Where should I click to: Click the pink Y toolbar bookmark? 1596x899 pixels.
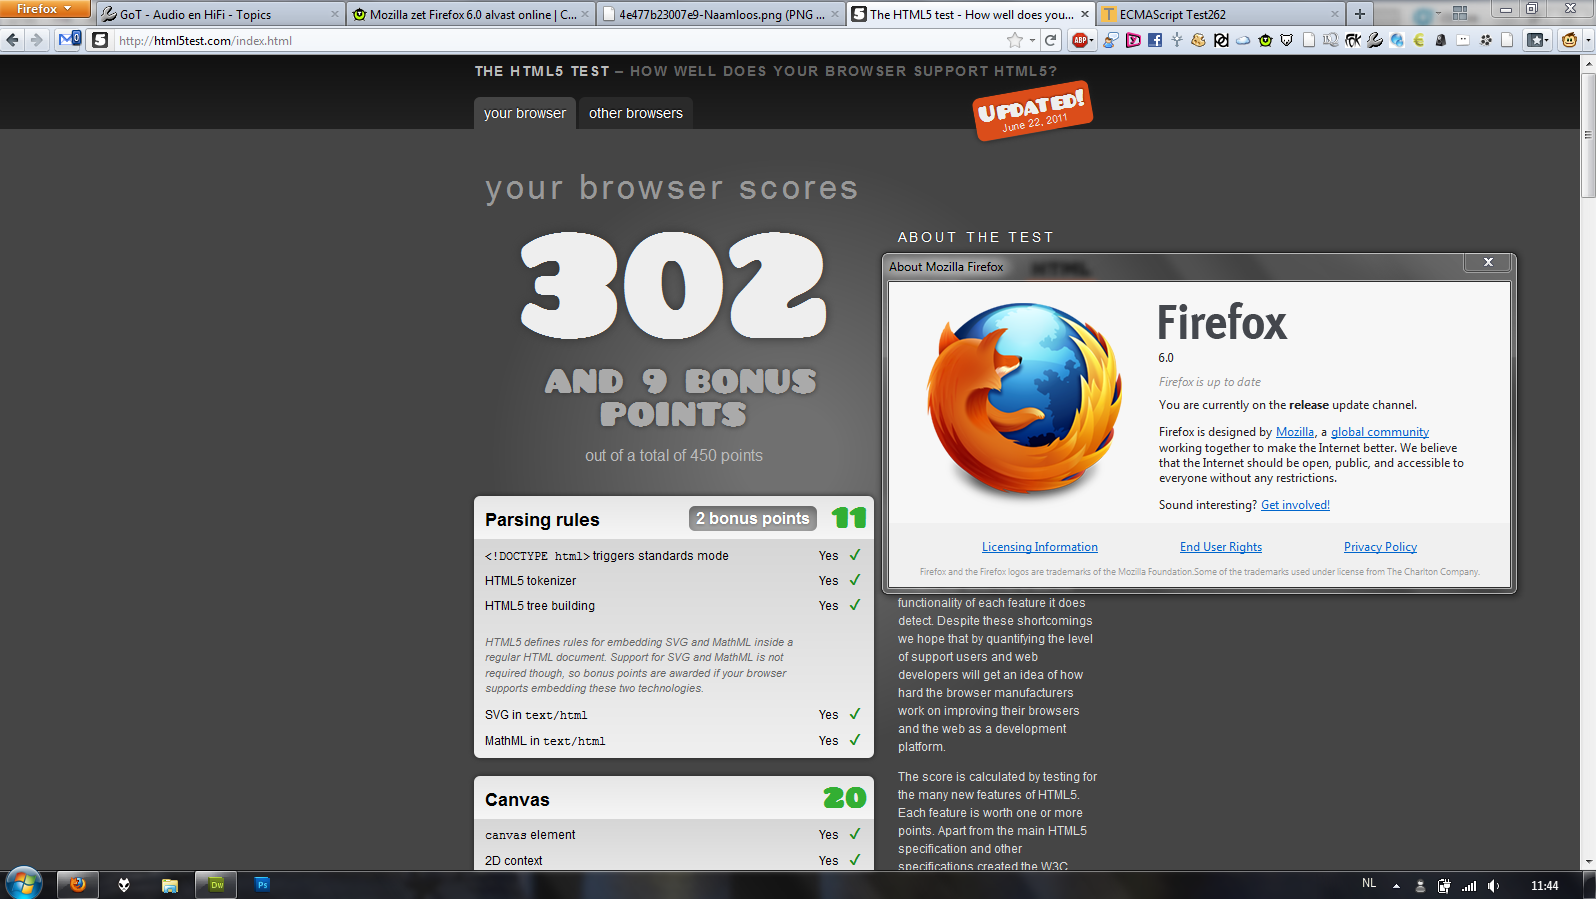(x=1133, y=40)
